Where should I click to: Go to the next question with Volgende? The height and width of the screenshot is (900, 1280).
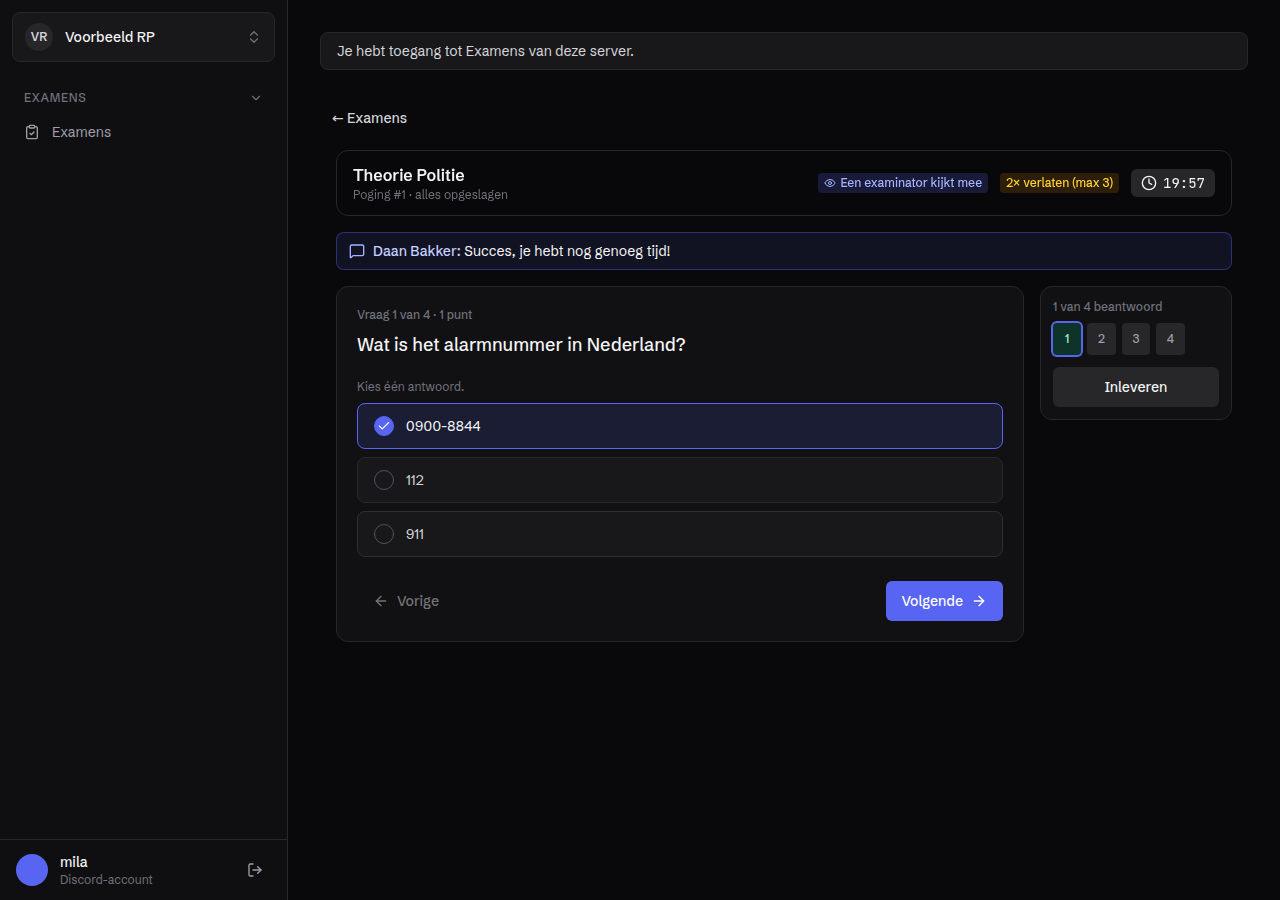coord(944,601)
